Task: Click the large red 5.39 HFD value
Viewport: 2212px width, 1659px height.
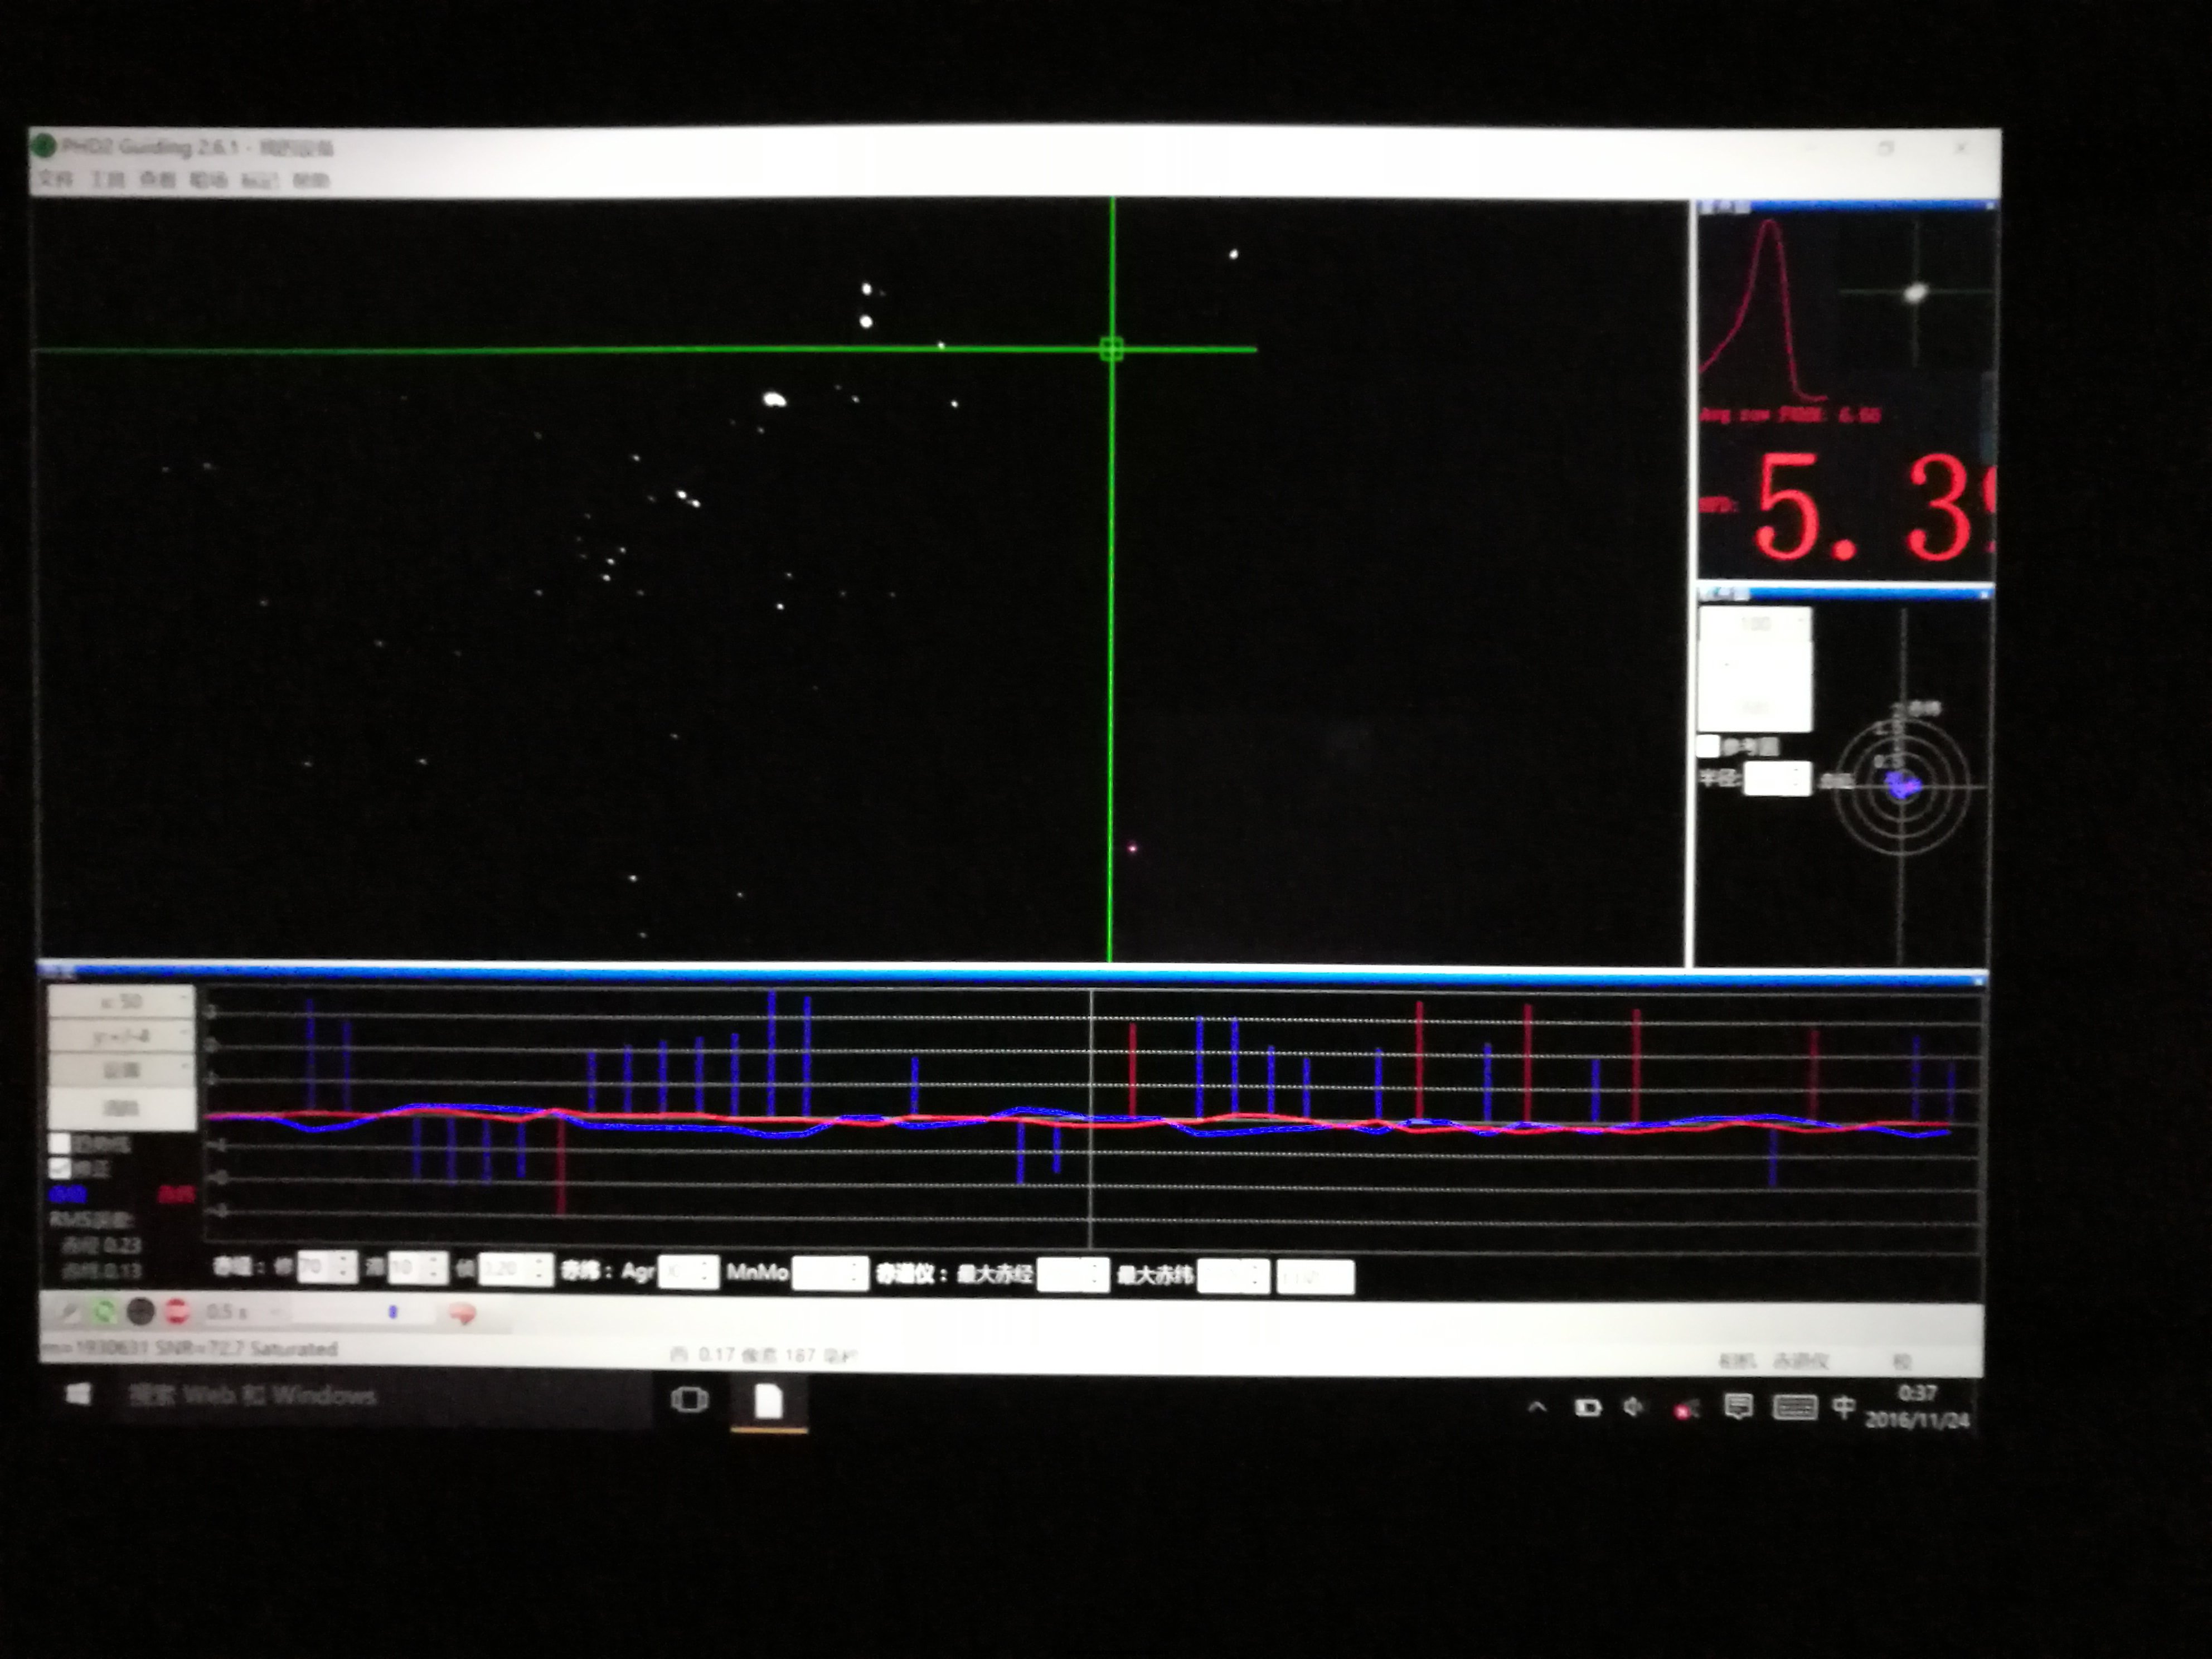Action: 1875,507
